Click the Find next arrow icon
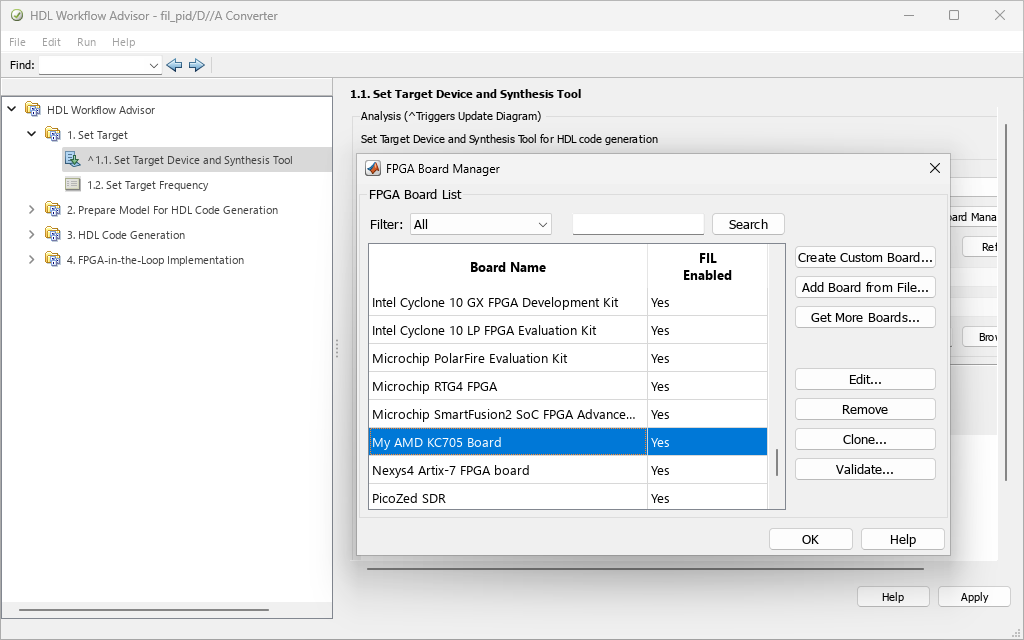Viewport: 1024px width, 640px height. tap(196, 65)
